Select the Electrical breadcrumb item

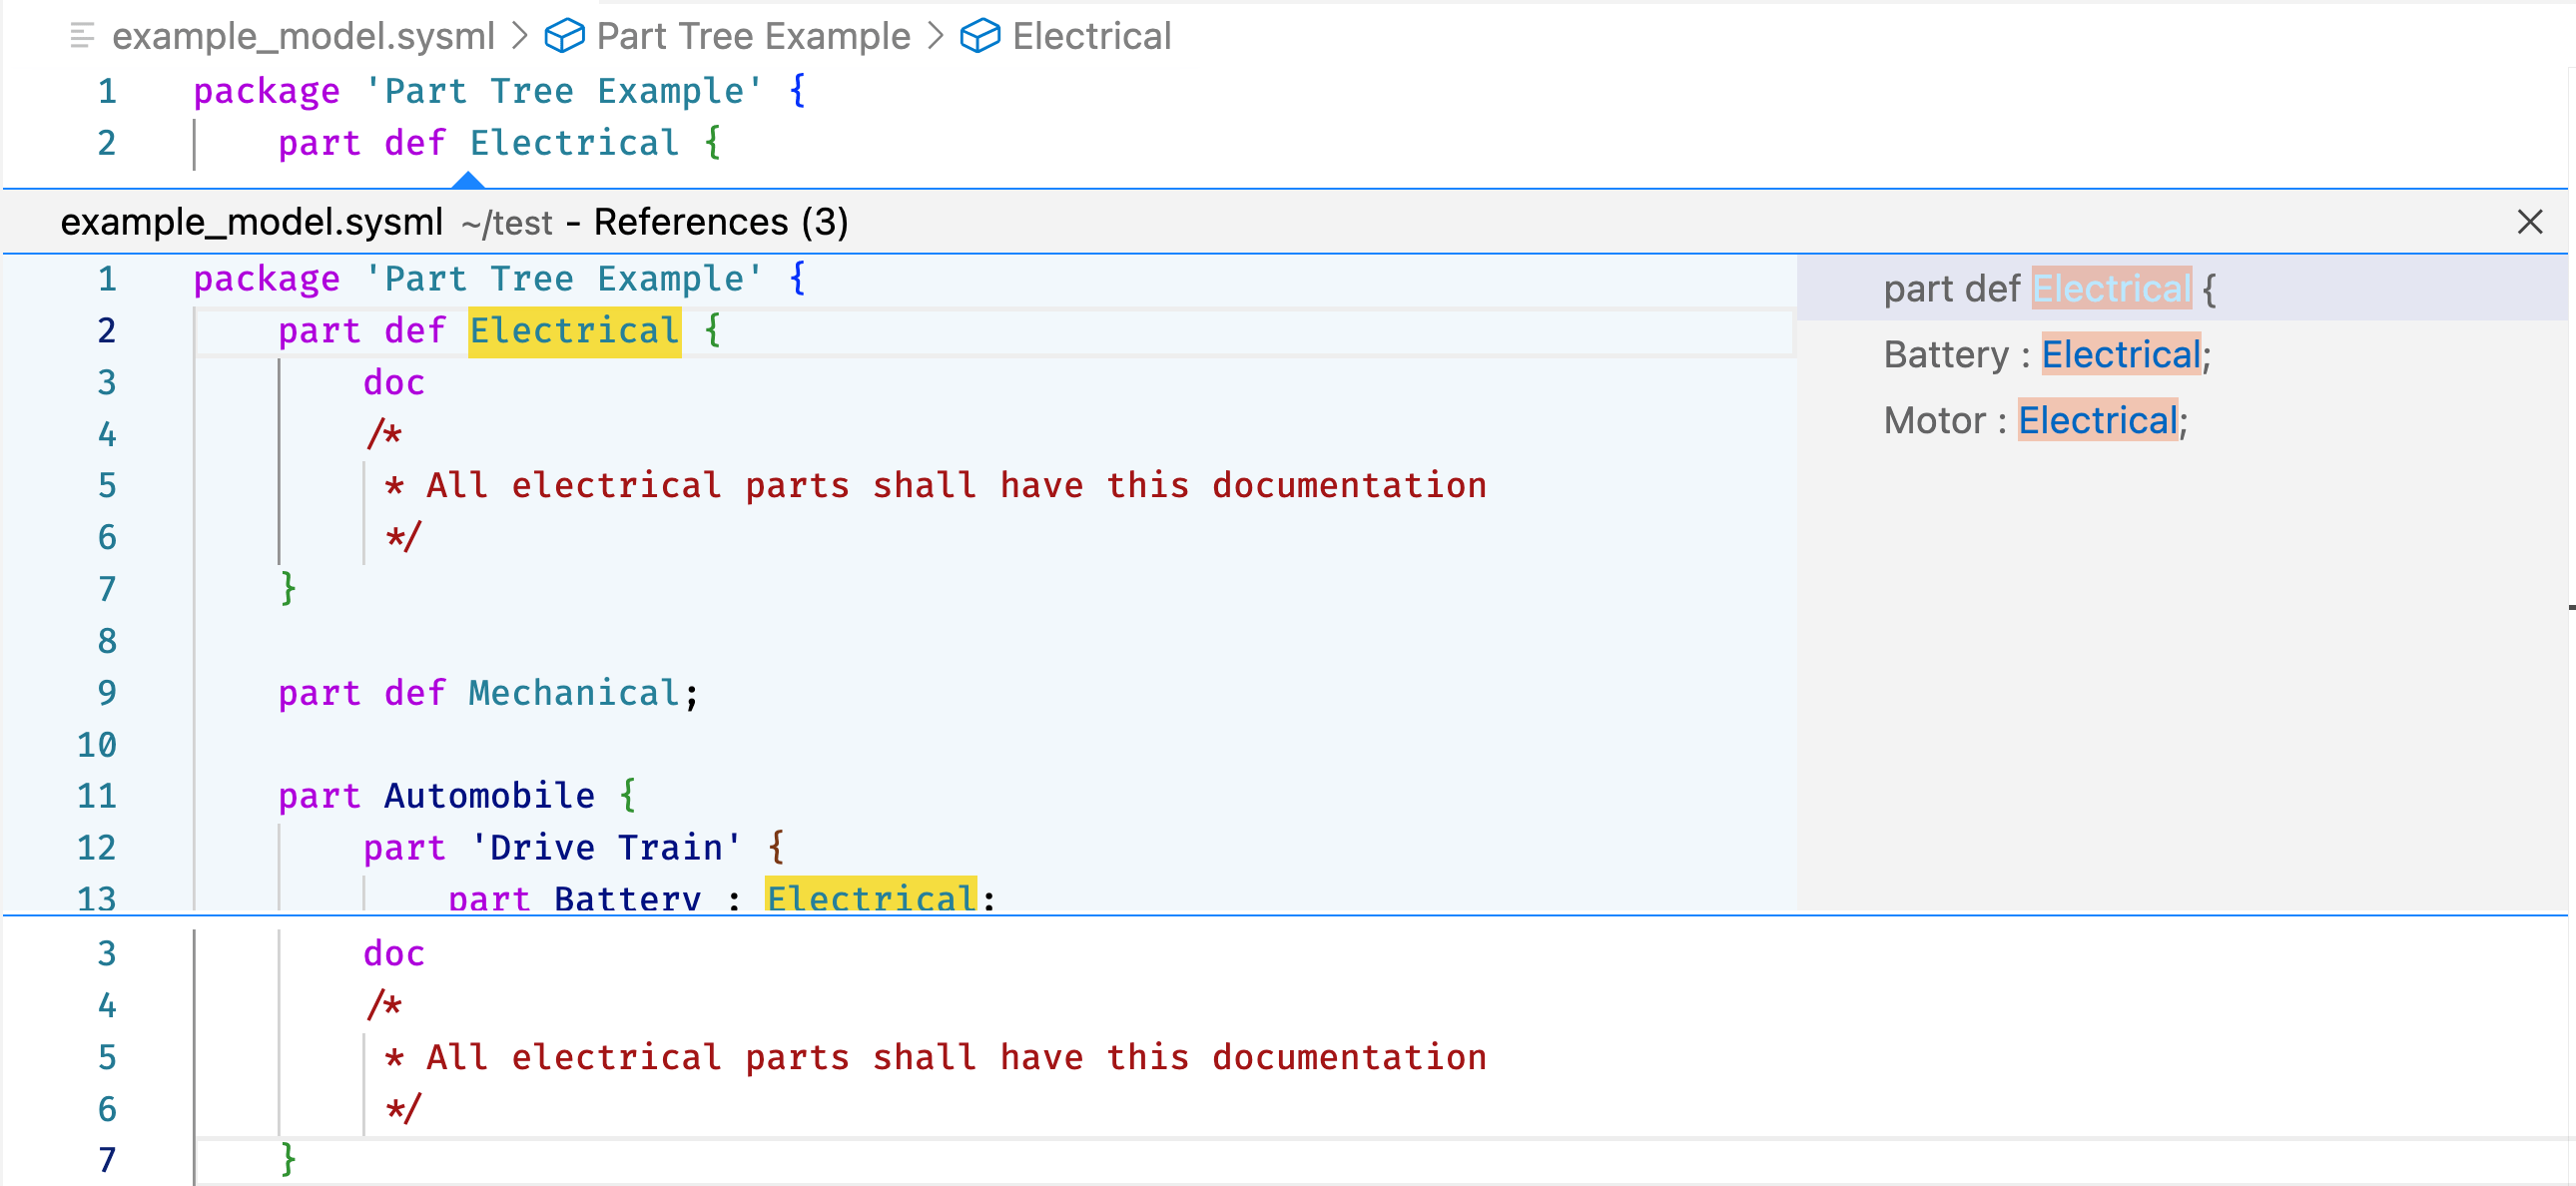point(1091,36)
